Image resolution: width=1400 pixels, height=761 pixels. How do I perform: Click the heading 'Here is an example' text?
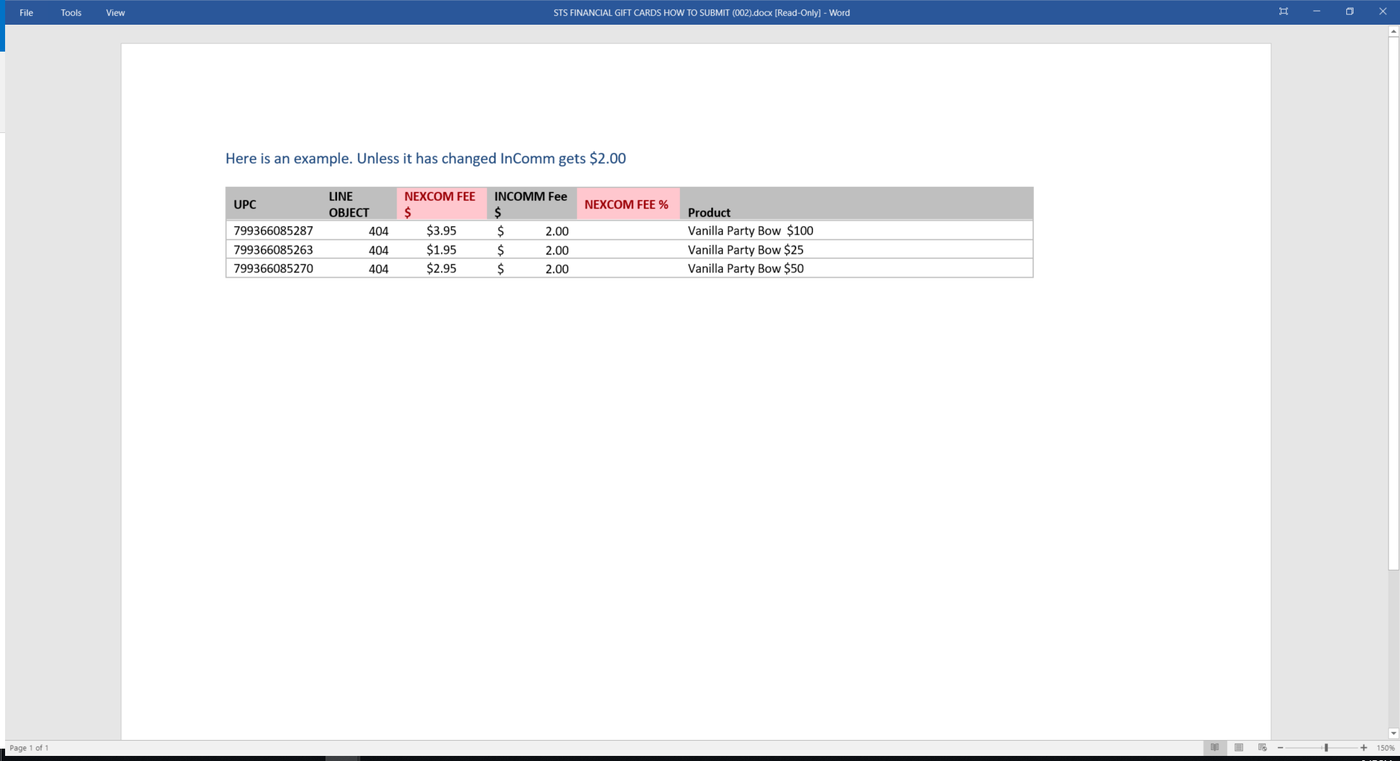point(426,158)
